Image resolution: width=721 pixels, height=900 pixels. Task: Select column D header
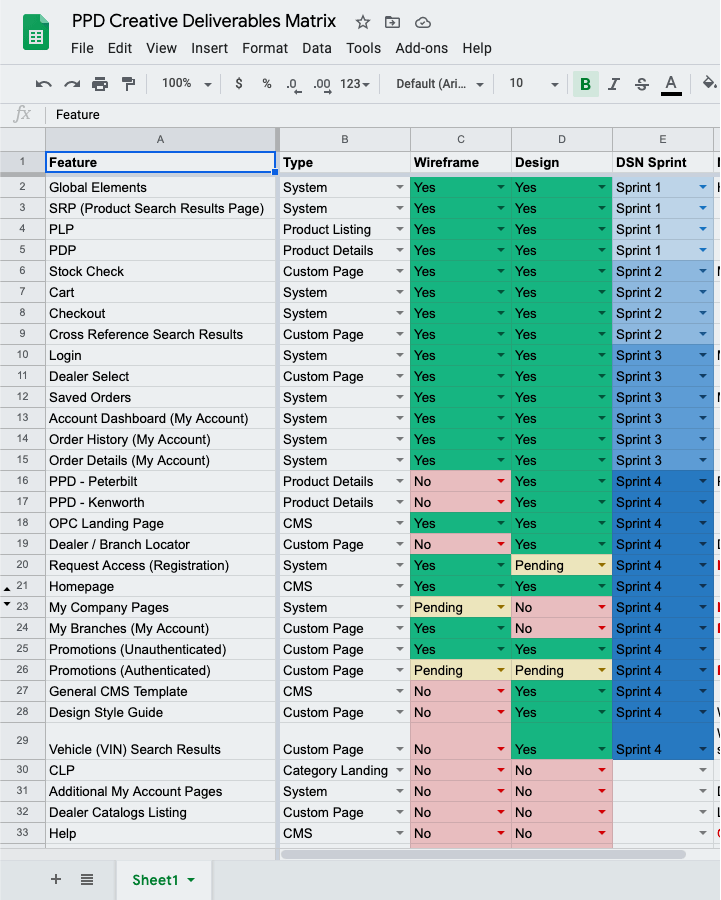pyautogui.click(x=561, y=139)
